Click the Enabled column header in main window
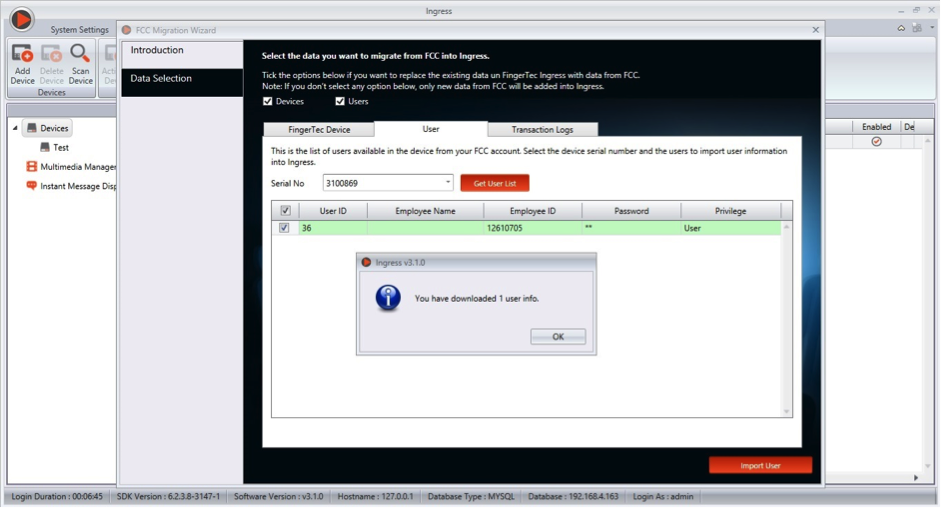The height and width of the screenshot is (508, 941). [876, 127]
